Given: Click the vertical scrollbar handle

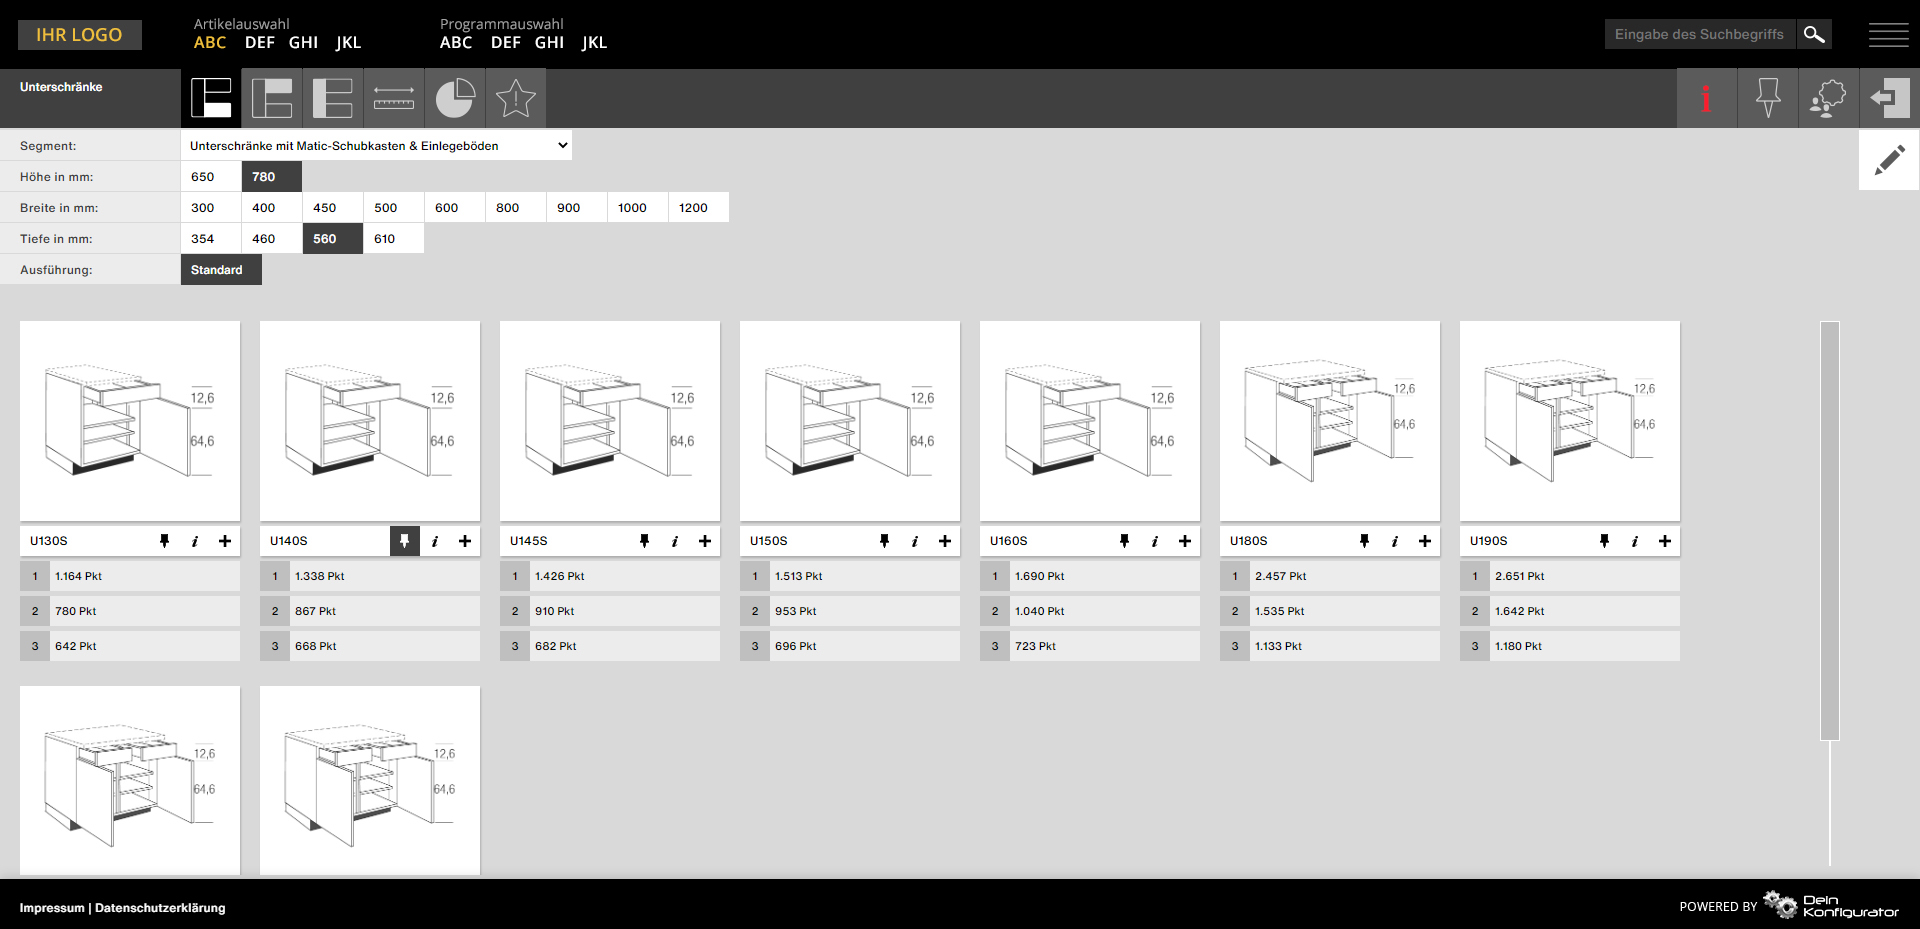Looking at the screenshot, I should click(x=1830, y=530).
